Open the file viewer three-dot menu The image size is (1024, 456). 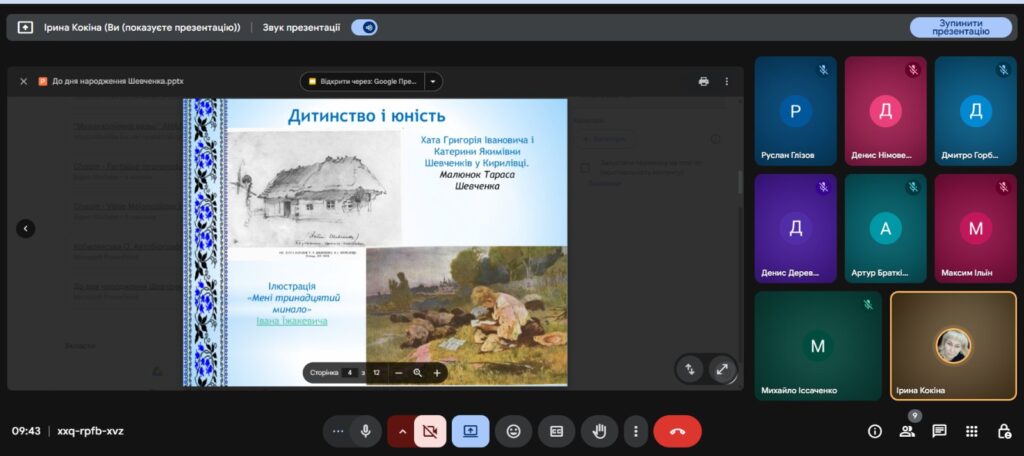727,81
